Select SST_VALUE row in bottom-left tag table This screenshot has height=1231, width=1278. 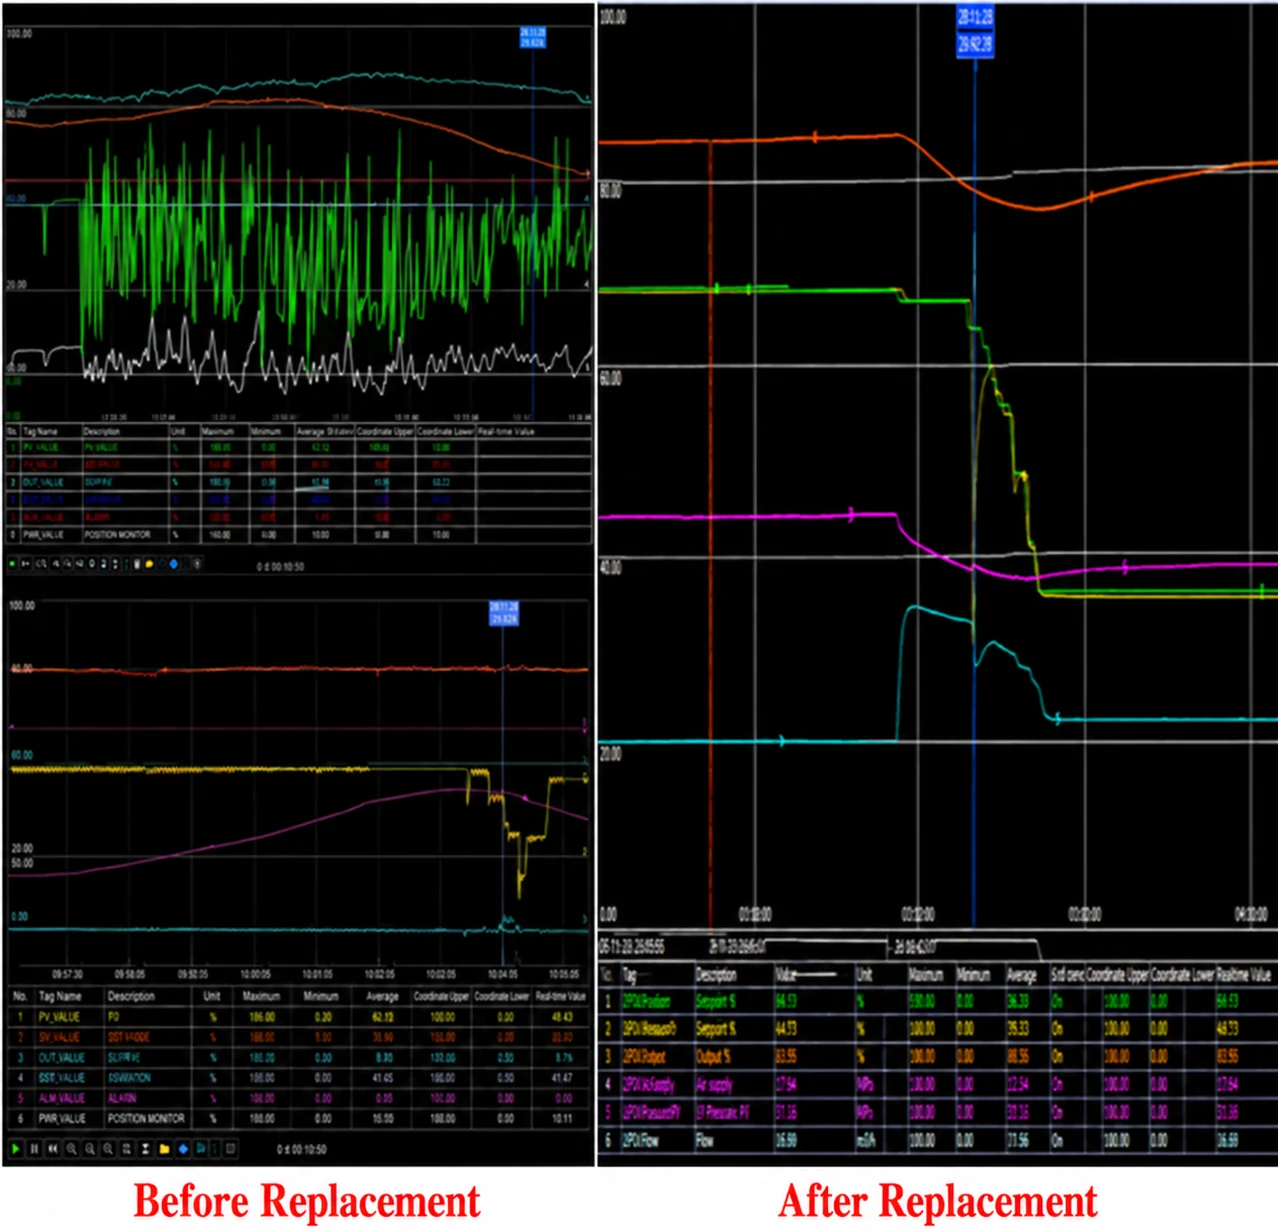pyautogui.click(x=299, y=1078)
